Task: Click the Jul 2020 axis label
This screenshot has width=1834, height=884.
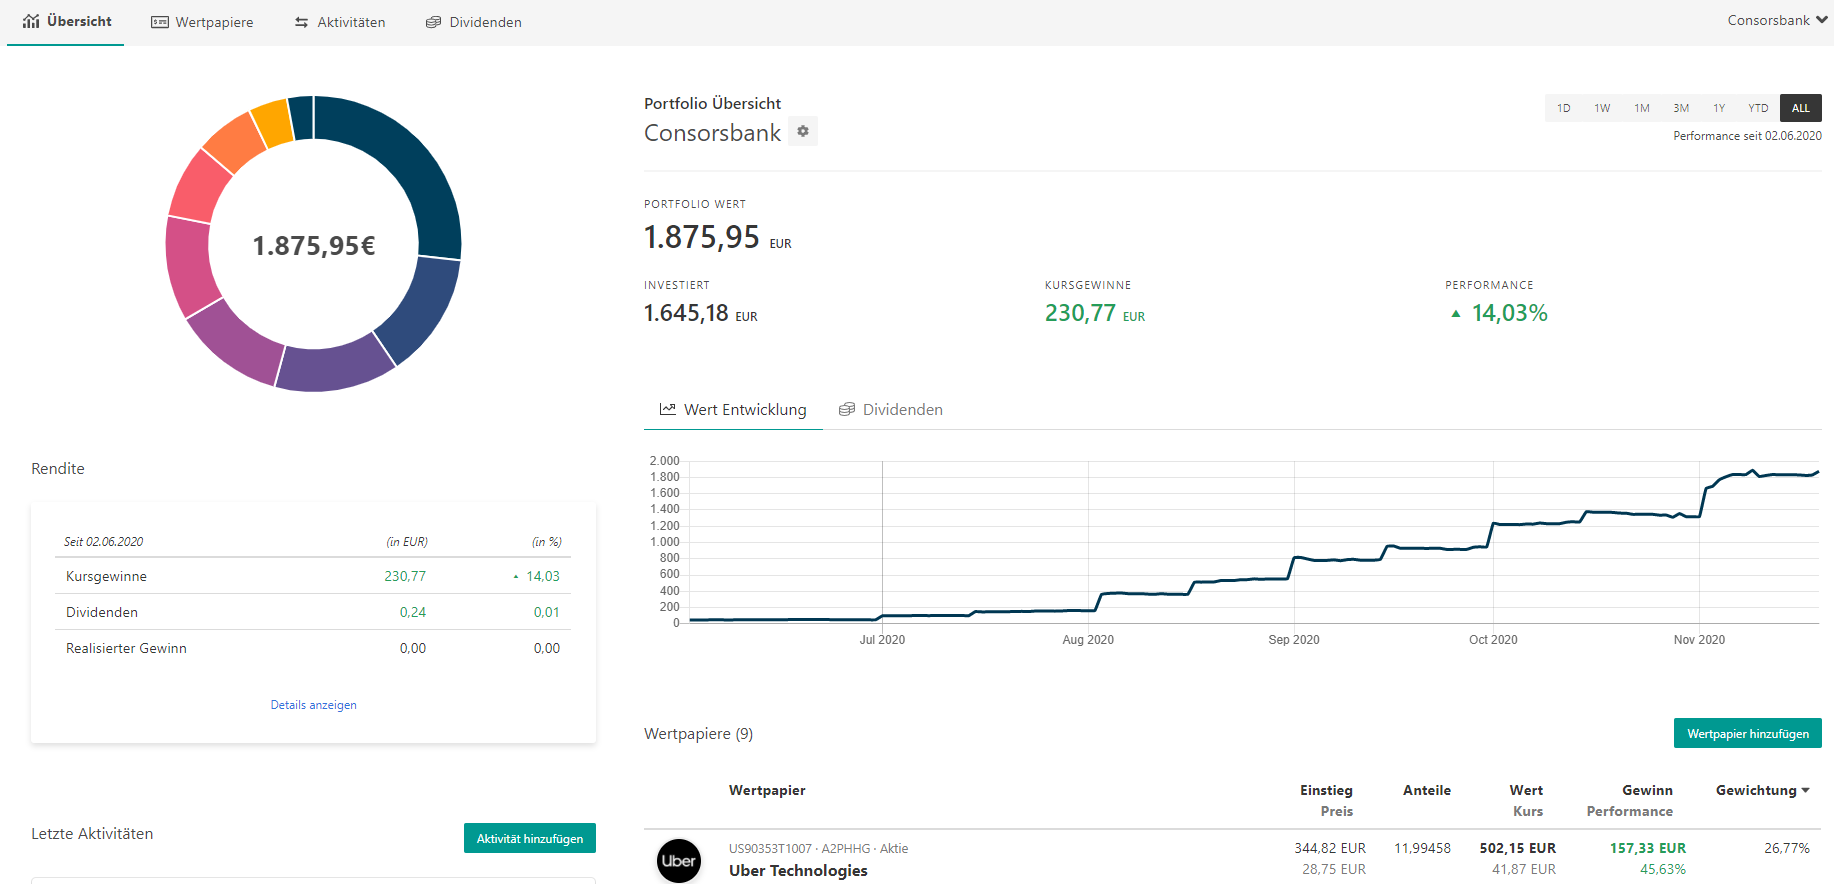Action: [882, 640]
